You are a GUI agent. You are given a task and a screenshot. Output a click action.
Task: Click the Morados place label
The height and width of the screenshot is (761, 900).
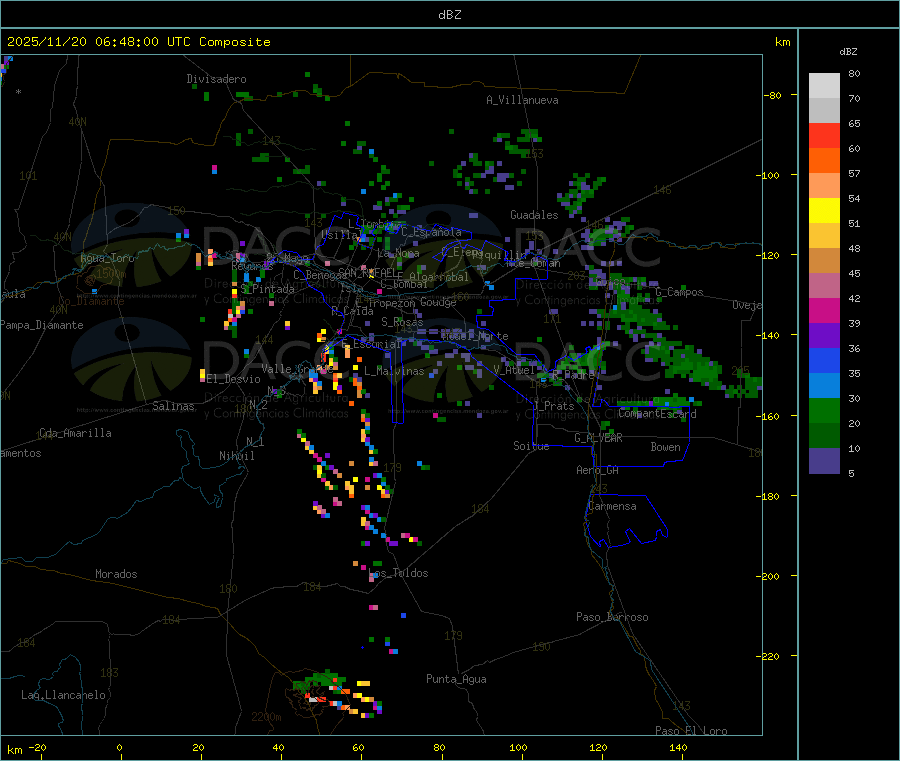pyautogui.click(x=116, y=574)
